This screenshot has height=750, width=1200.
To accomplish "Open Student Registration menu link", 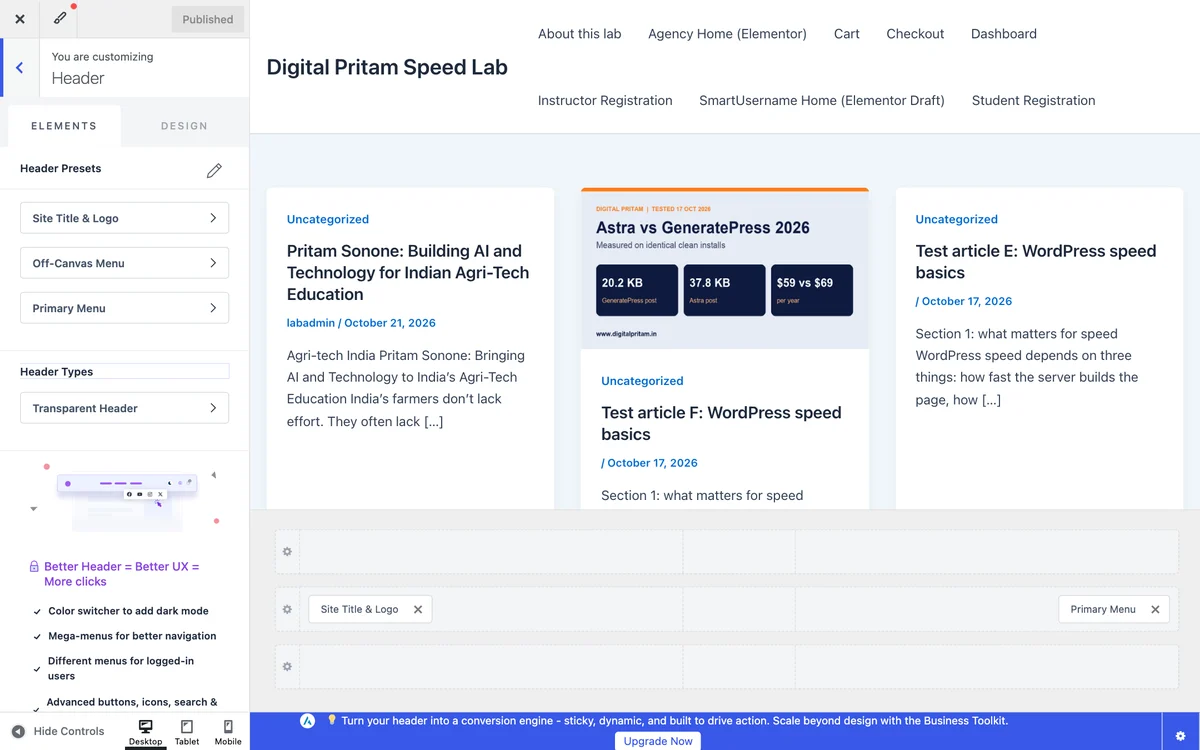I will (x=1033, y=101).
